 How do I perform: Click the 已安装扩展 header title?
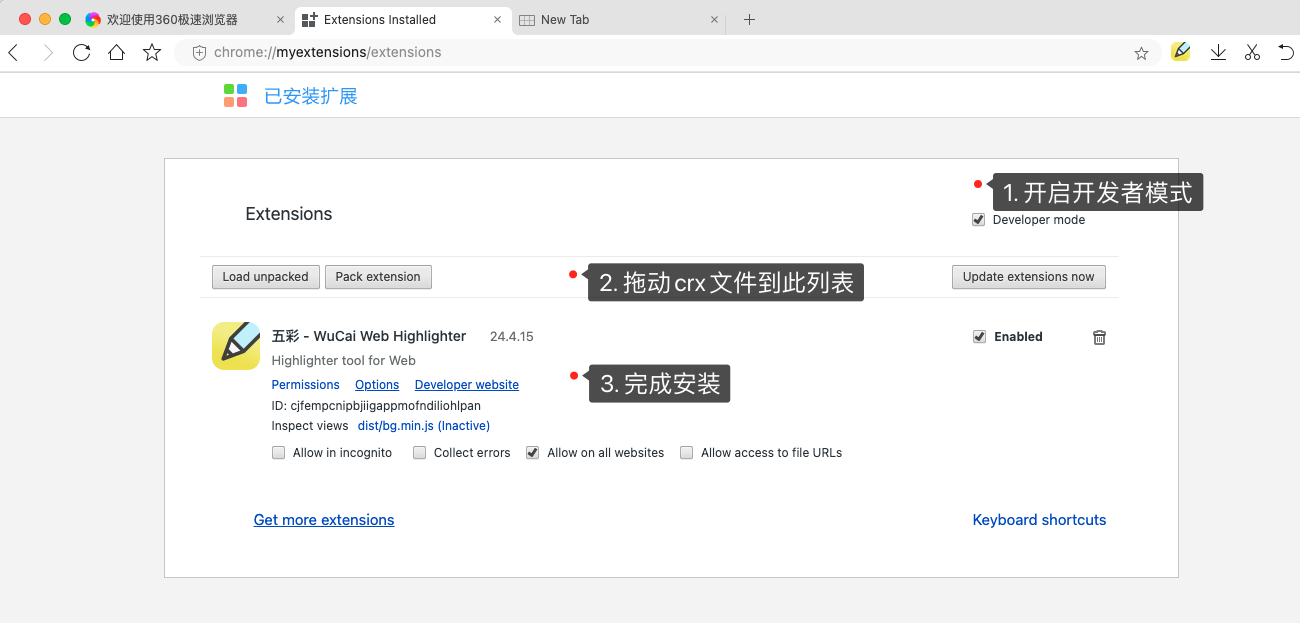coord(311,96)
